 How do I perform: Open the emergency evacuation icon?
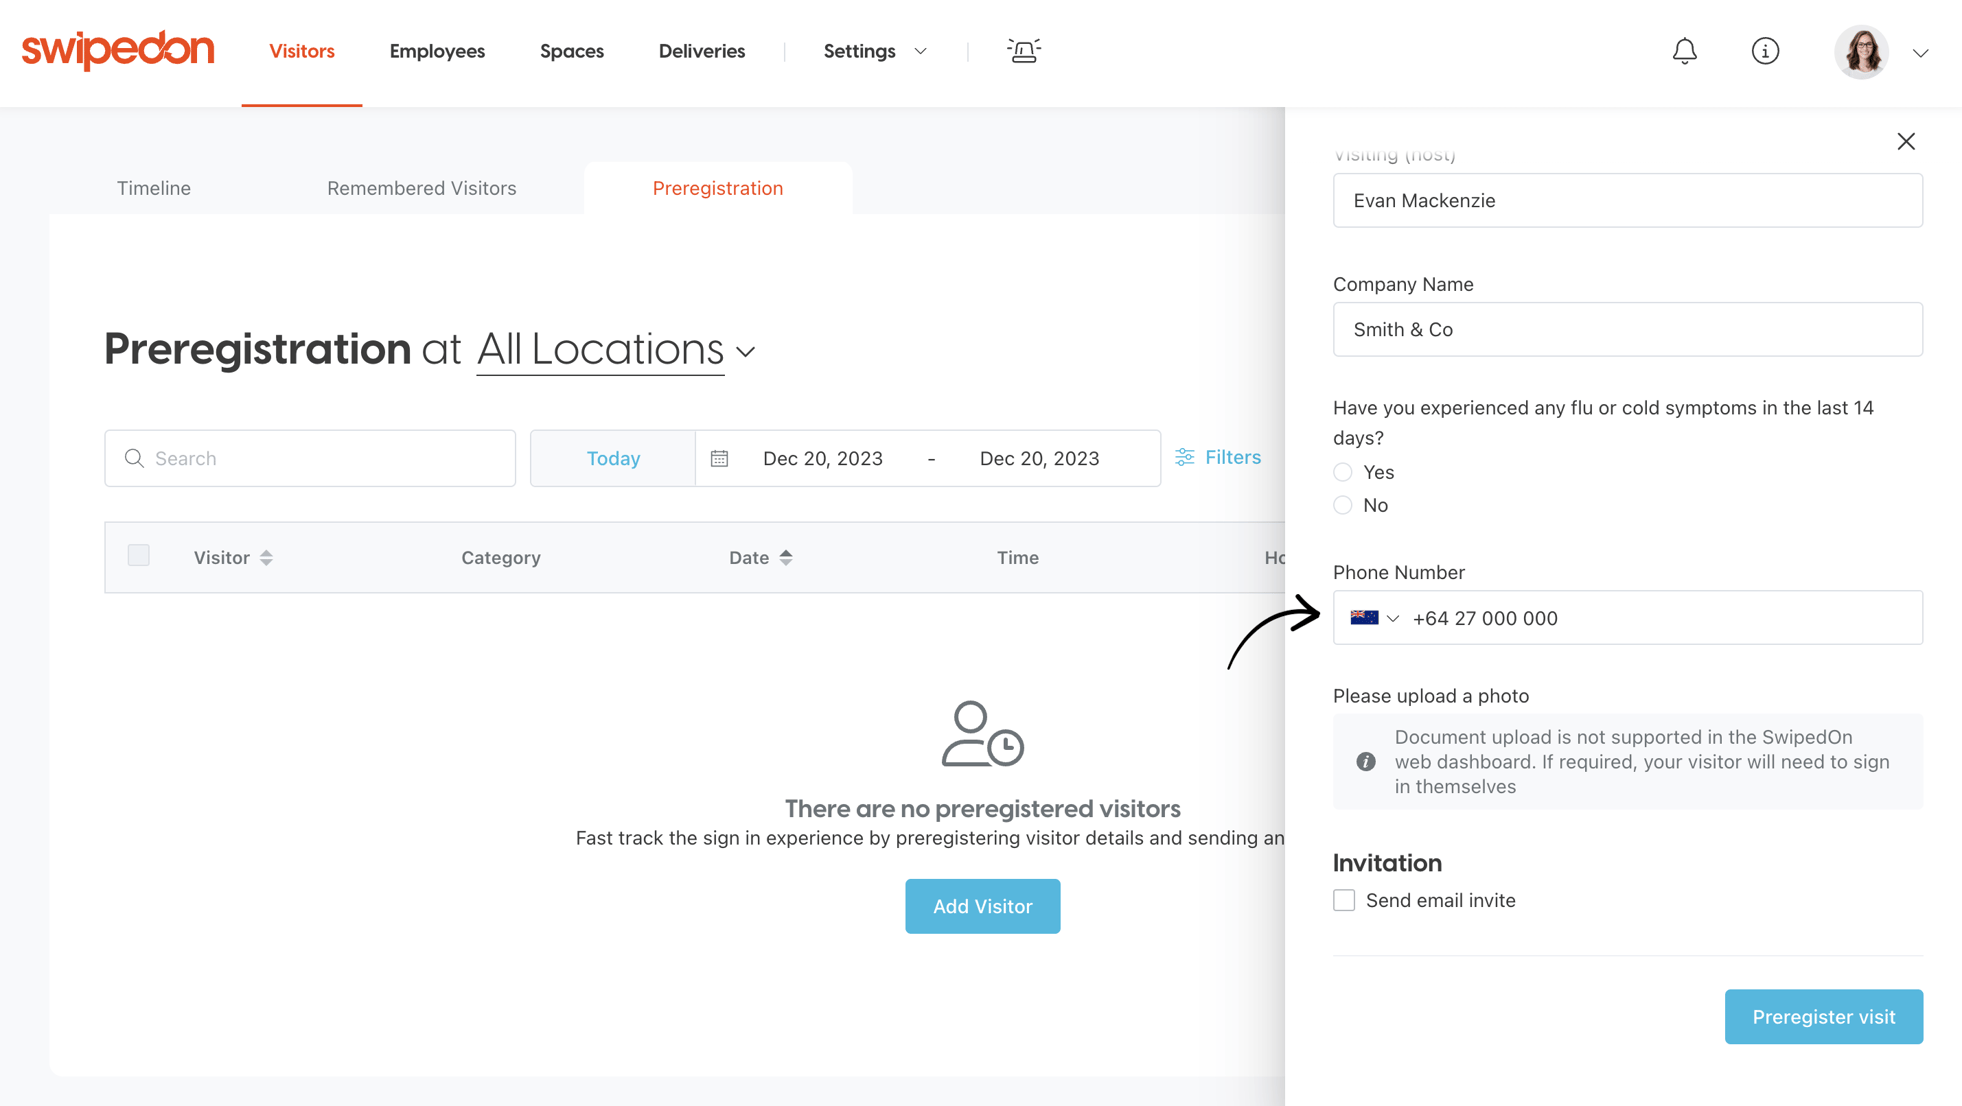(1024, 51)
